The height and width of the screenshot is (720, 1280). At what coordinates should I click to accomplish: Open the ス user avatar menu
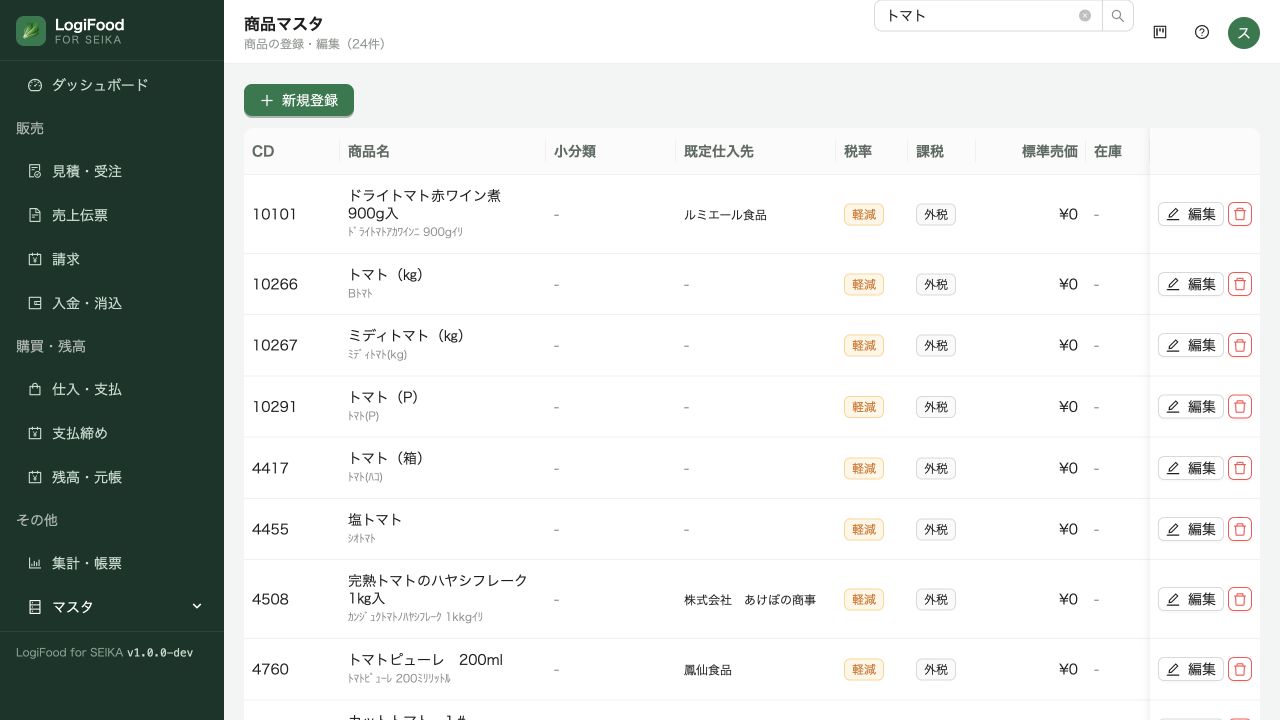[x=1244, y=32]
